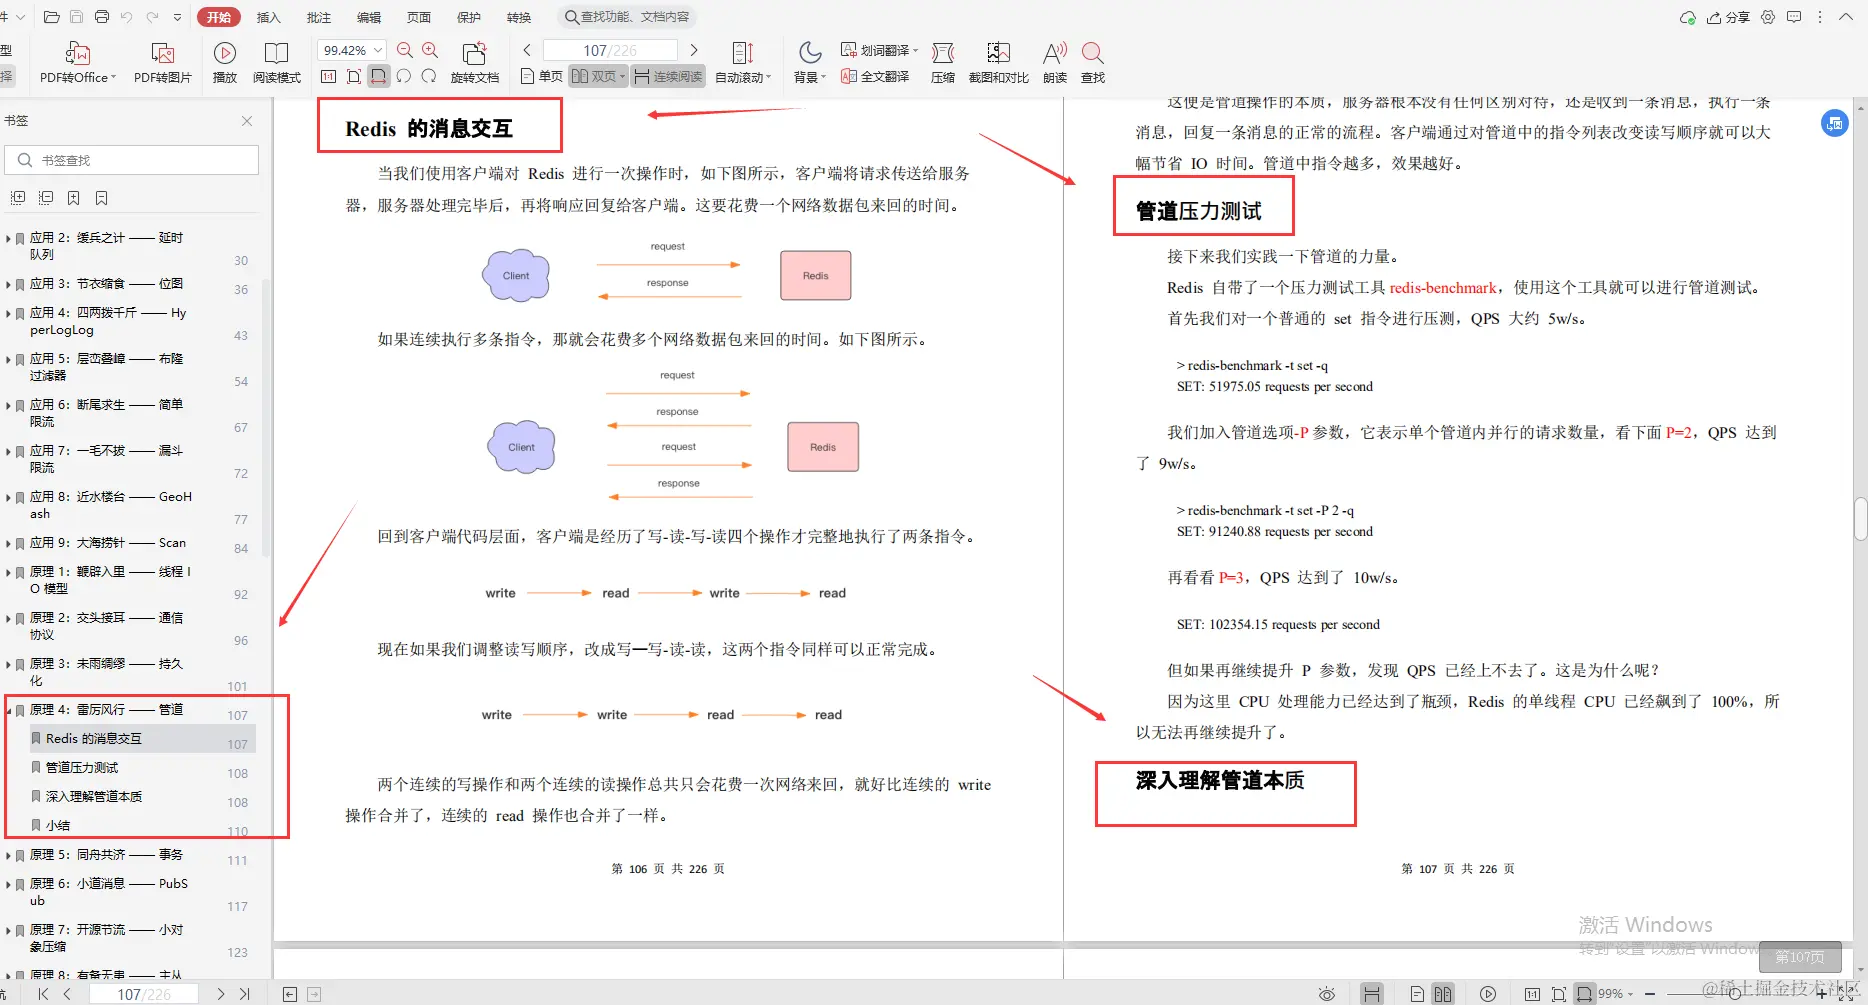This screenshot has width=1868, height=1005.
Task: Switch to the 插入 ribbon tab
Action: point(269,16)
